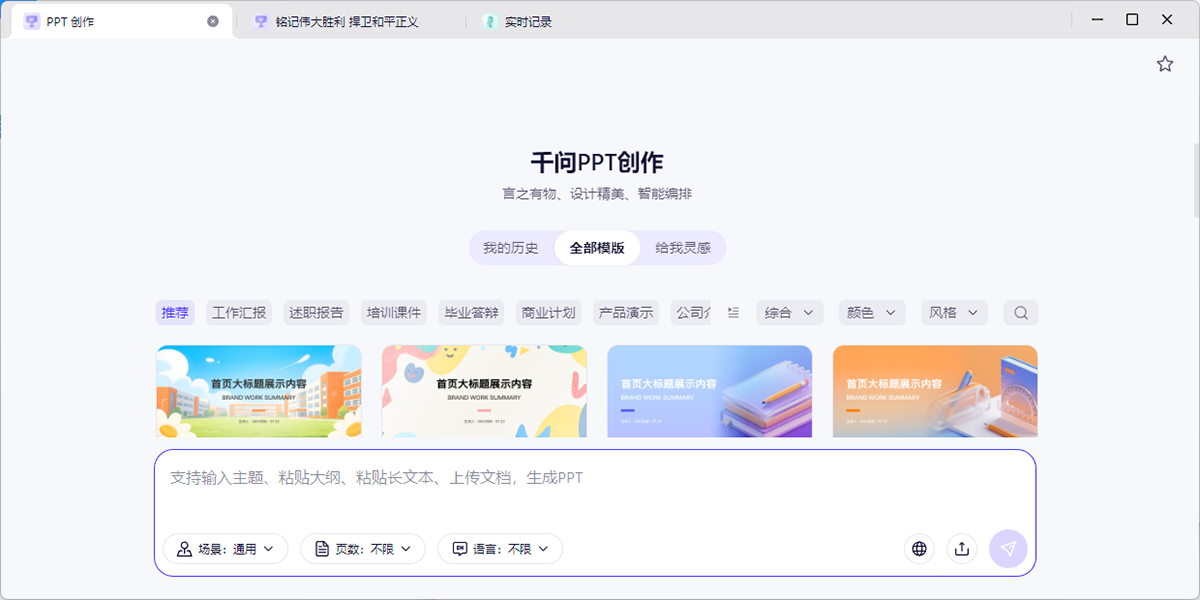Expand the category list icon
This screenshot has height=600, width=1200.
coord(733,313)
